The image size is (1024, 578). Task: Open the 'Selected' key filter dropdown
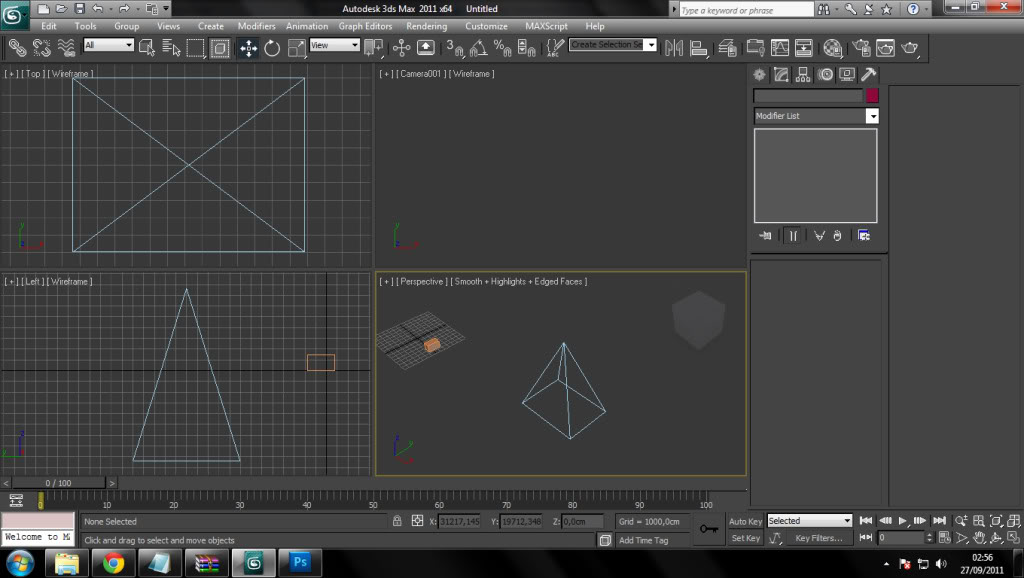coord(809,521)
